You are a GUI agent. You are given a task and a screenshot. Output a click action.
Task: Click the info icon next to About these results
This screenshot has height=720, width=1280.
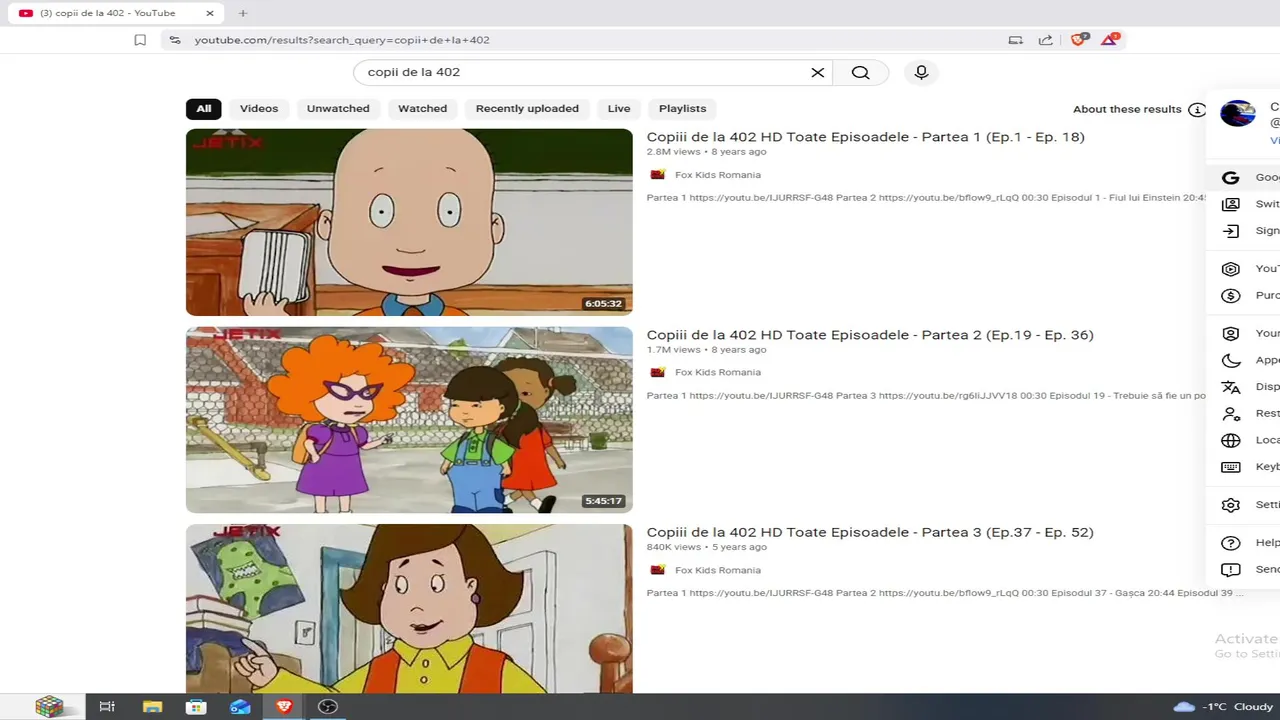[x=1197, y=109]
